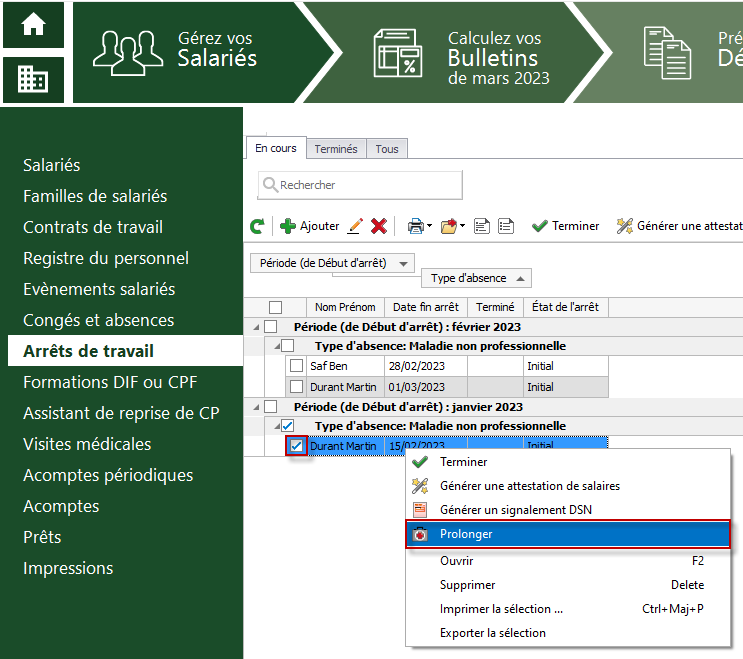Open Visites médicales in sidebar
The width and height of the screenshot is (743, 659).
87,444
